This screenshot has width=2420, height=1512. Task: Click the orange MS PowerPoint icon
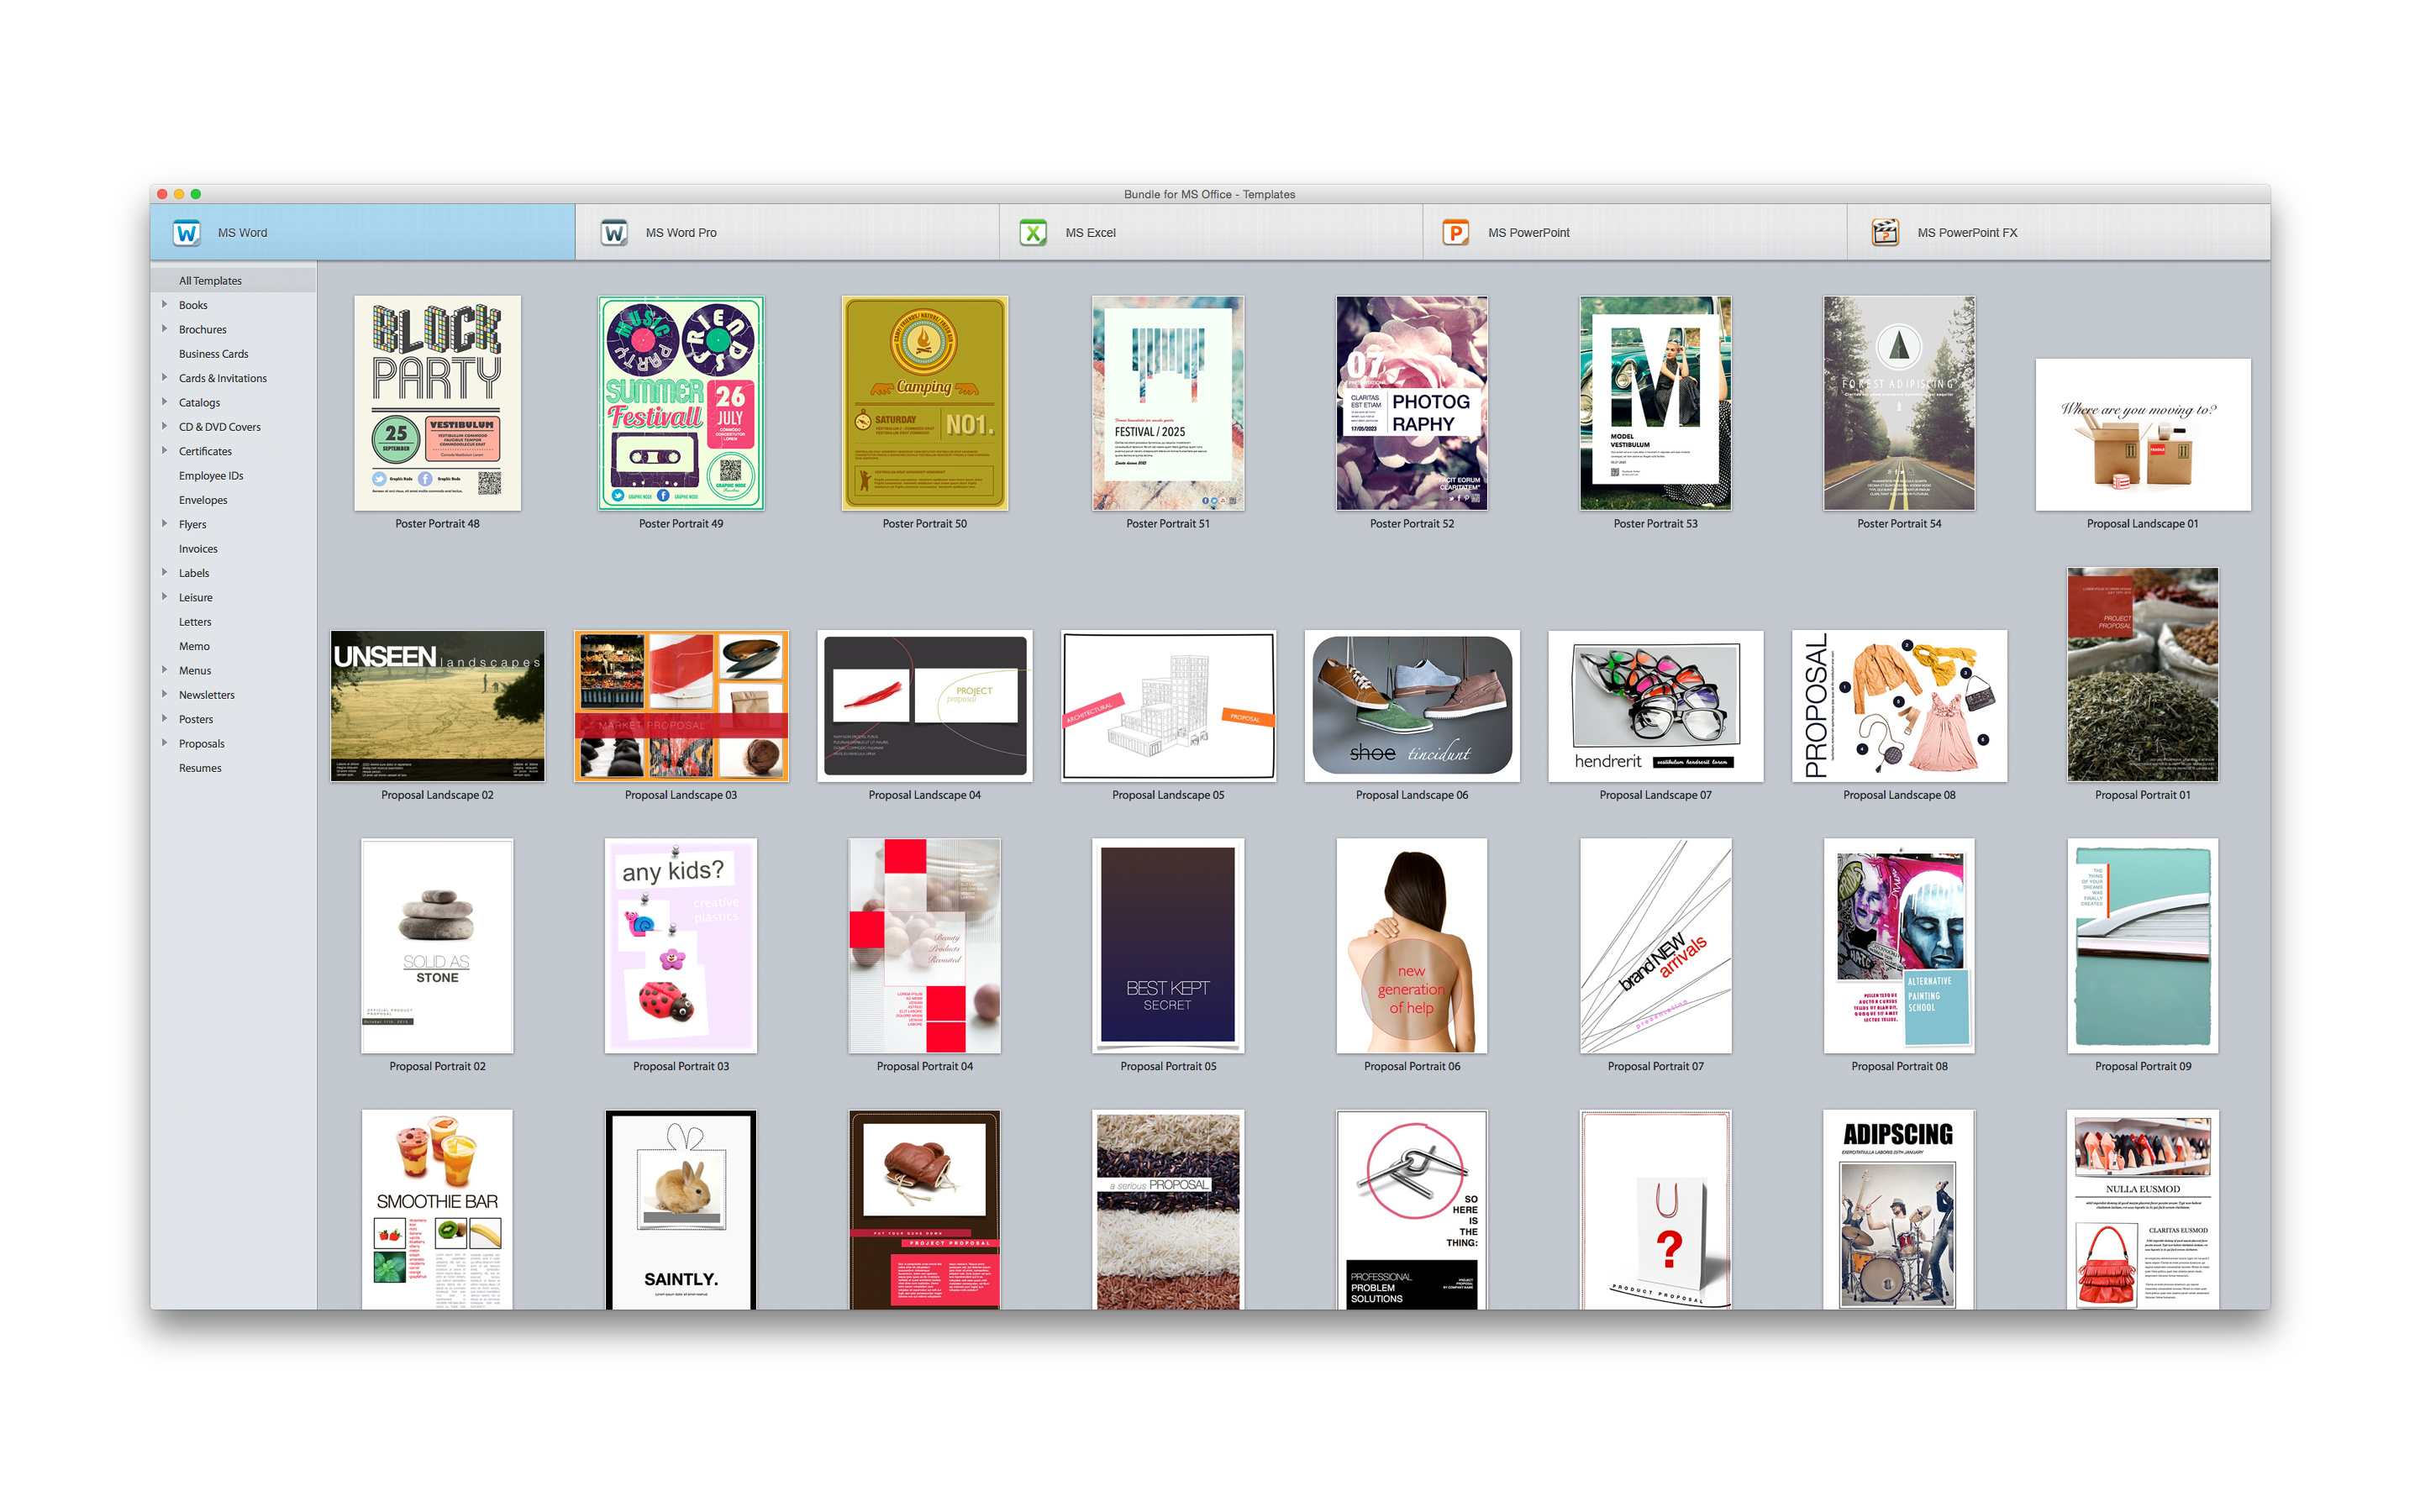[1455, 232]
